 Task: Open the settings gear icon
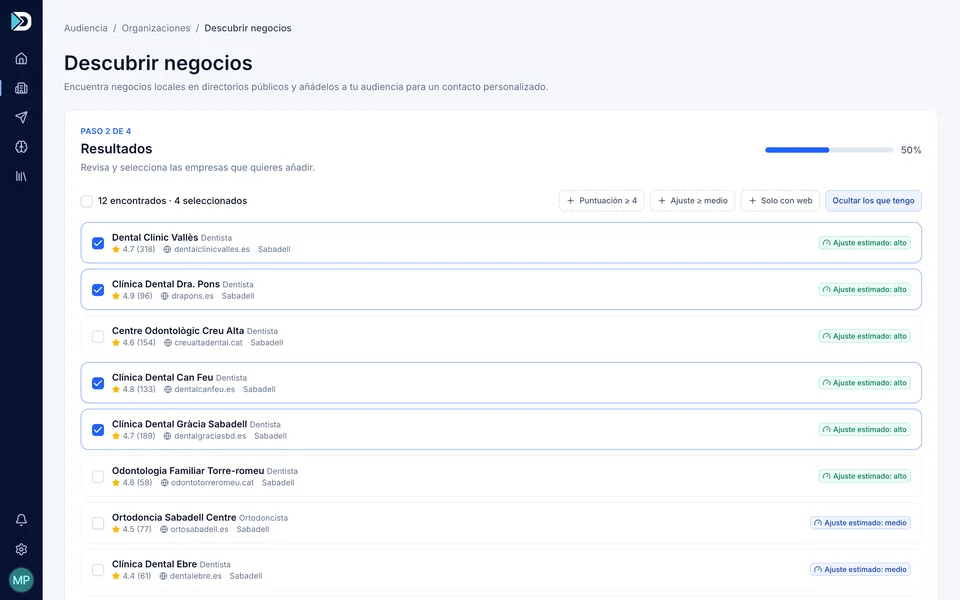(x=21, y=549)
